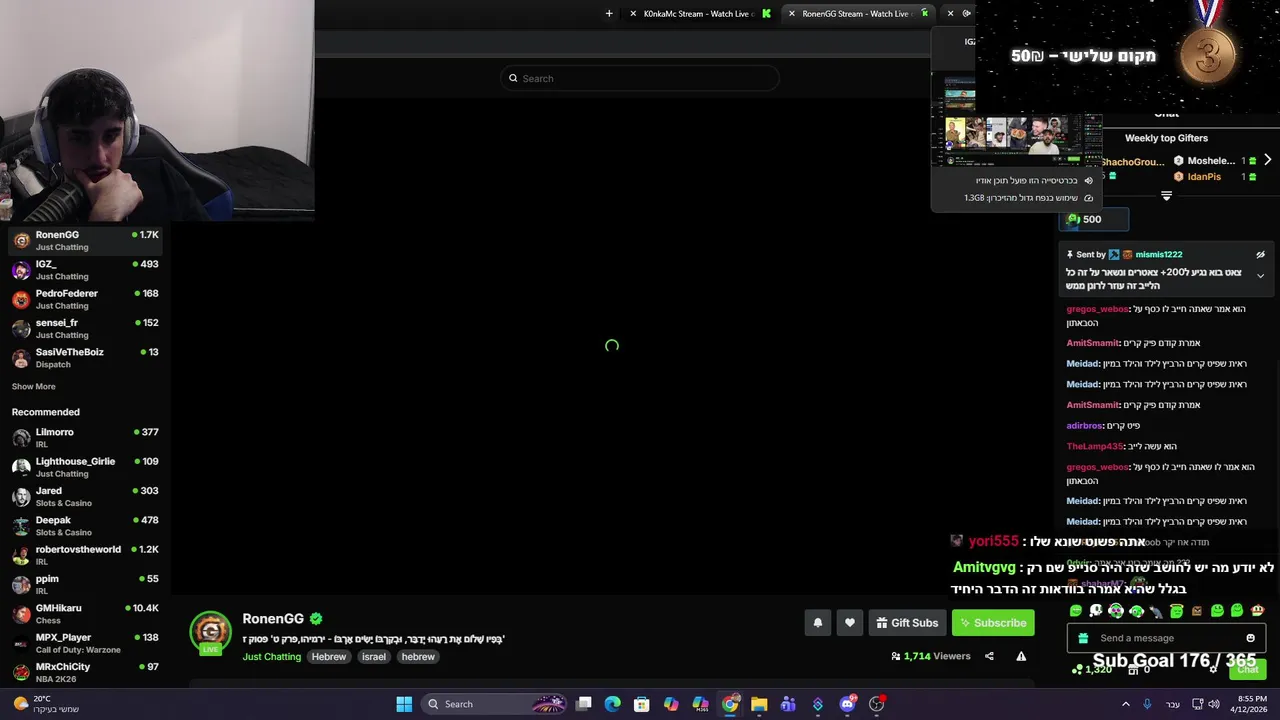Click the Gift Subs button
The height and width of the screenshot is (720, 1280).
(907, 623)
